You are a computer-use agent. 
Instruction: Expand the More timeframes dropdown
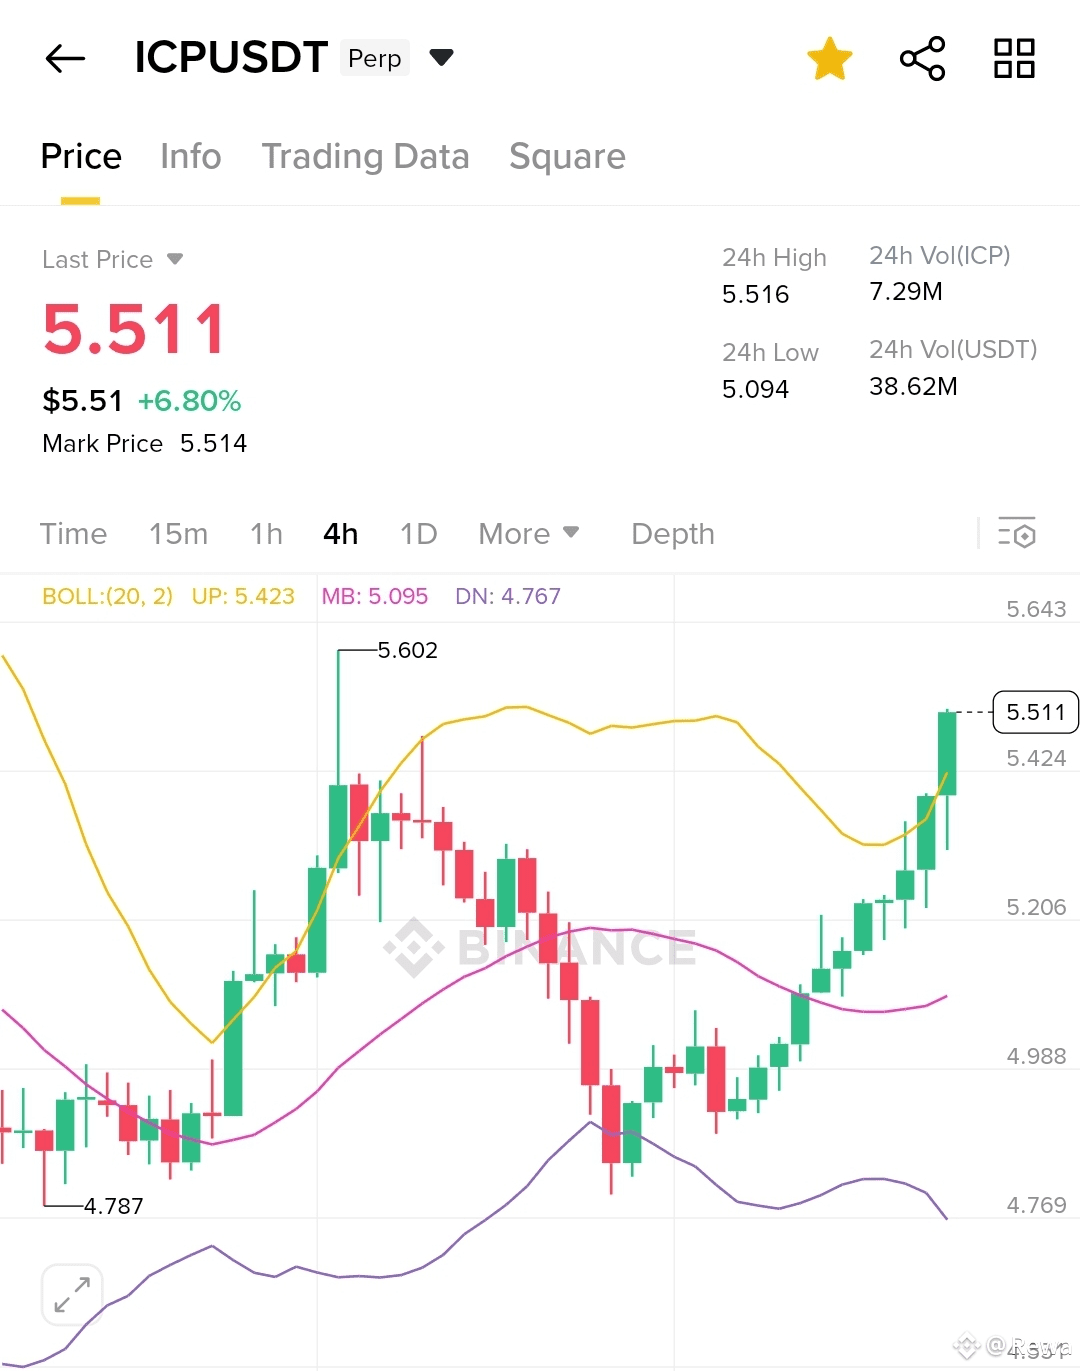[x=528, y=534]
